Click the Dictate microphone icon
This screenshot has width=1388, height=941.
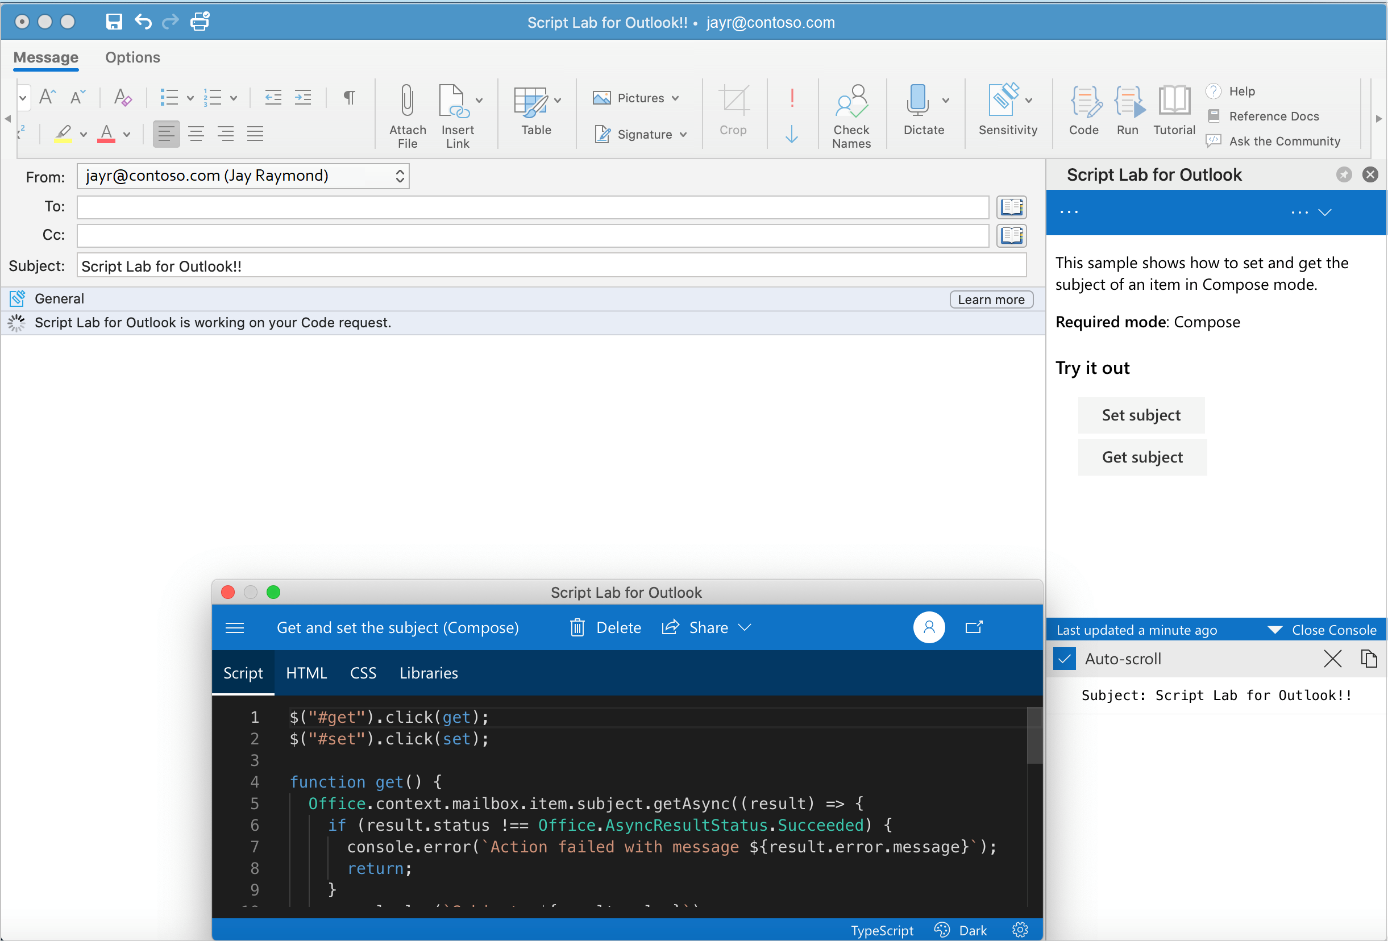pos(917,101)
